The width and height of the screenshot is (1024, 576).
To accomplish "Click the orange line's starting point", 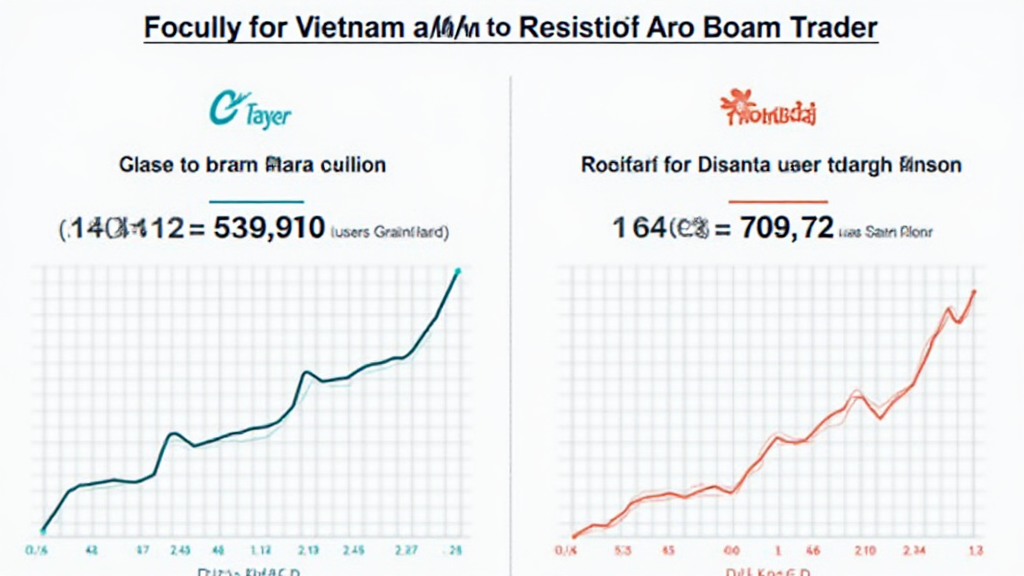I will (x=574, y=536).
